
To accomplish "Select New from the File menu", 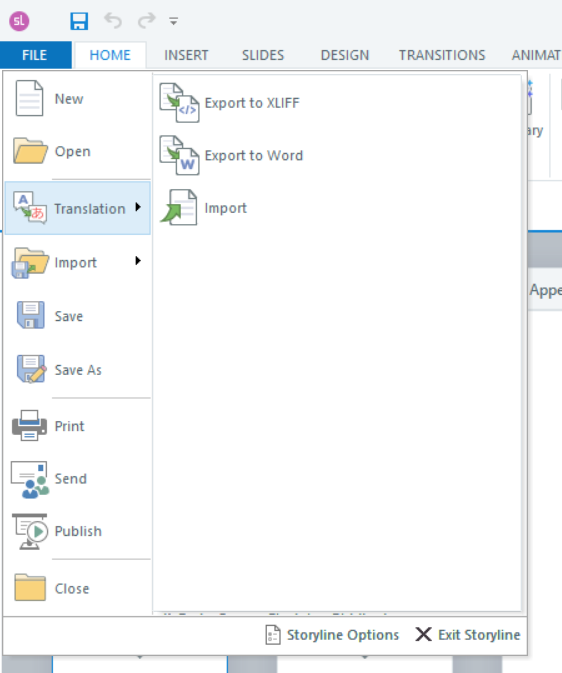I will point(69,99).
